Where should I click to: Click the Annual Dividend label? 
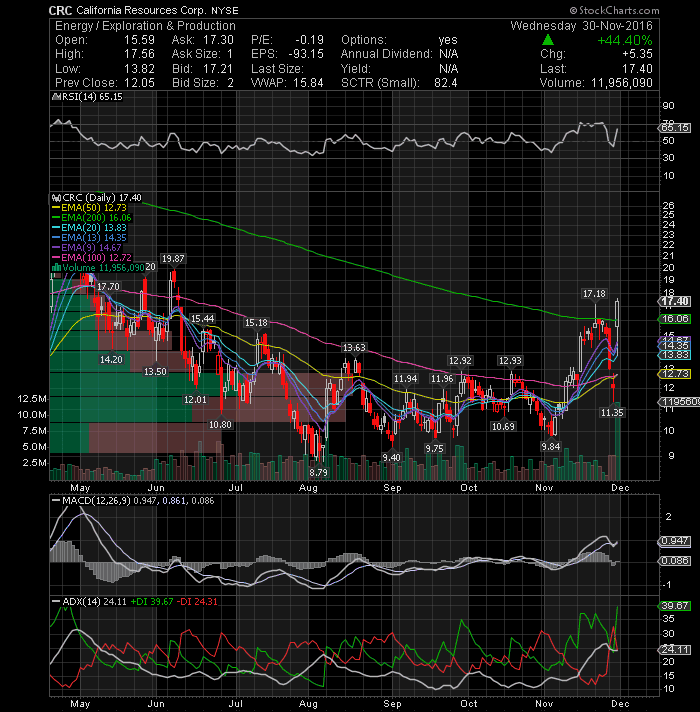387,54
